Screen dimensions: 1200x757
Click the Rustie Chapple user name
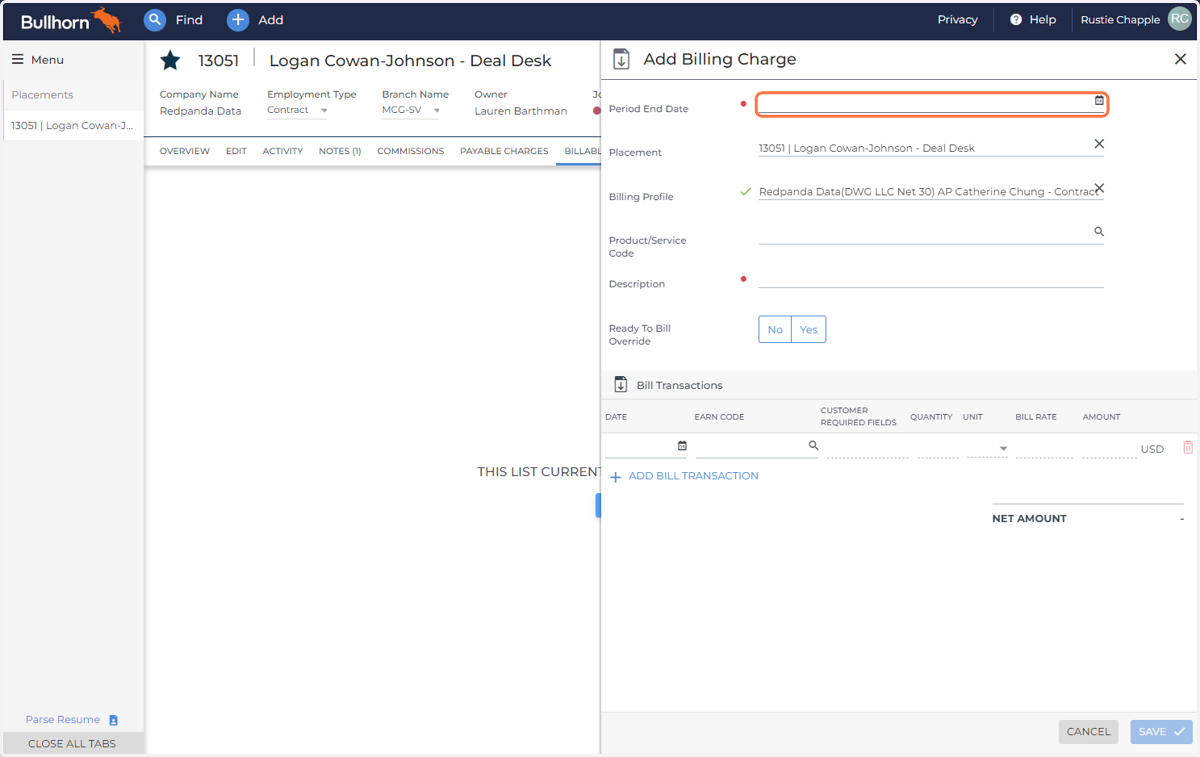[x=1120, y=20]
